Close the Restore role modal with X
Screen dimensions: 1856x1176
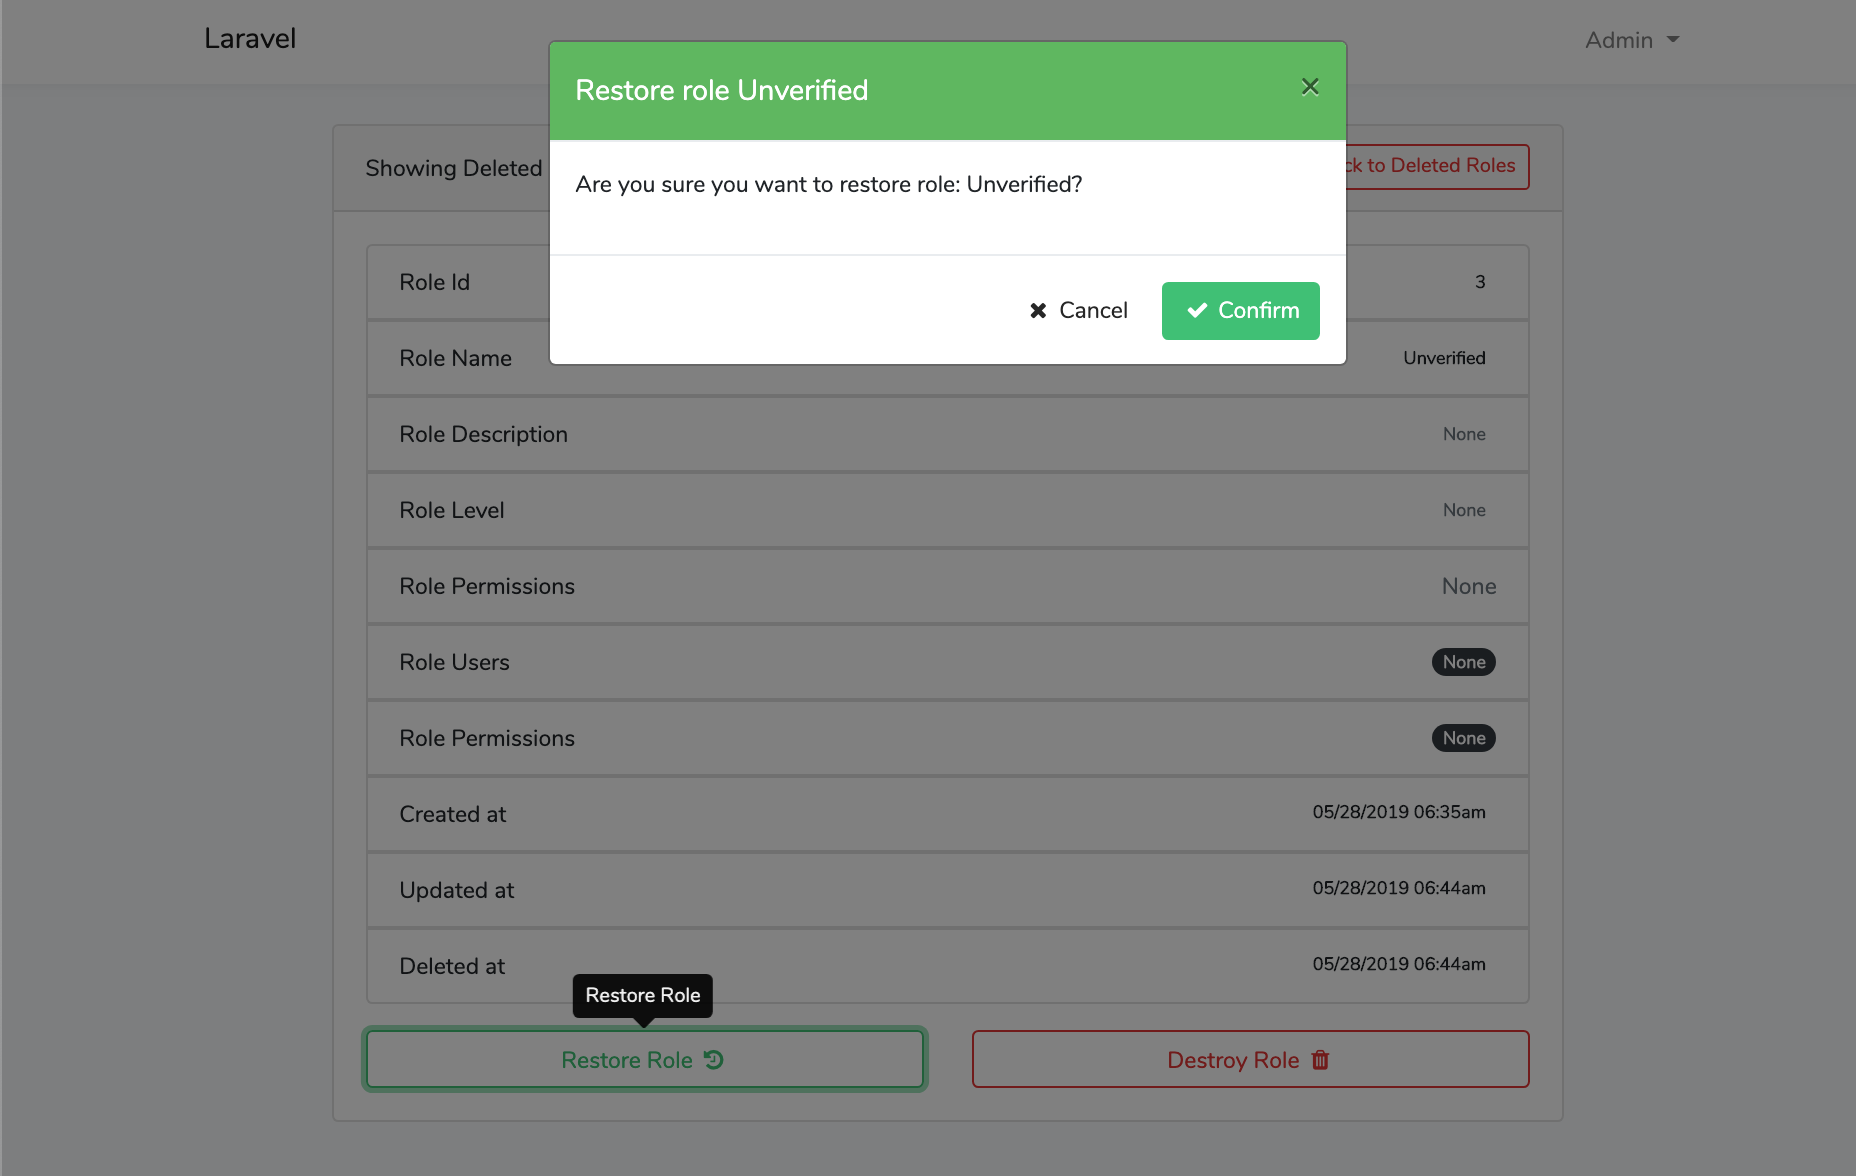pos(1310,87)
